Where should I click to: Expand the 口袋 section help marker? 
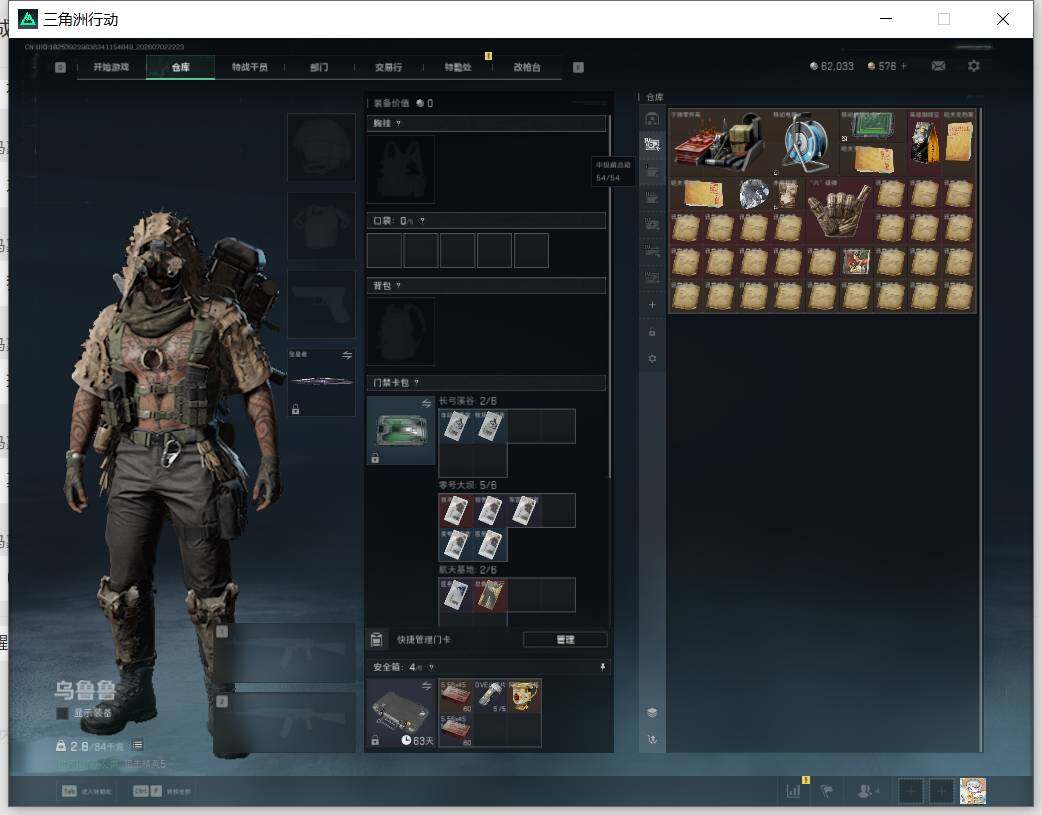422,221
